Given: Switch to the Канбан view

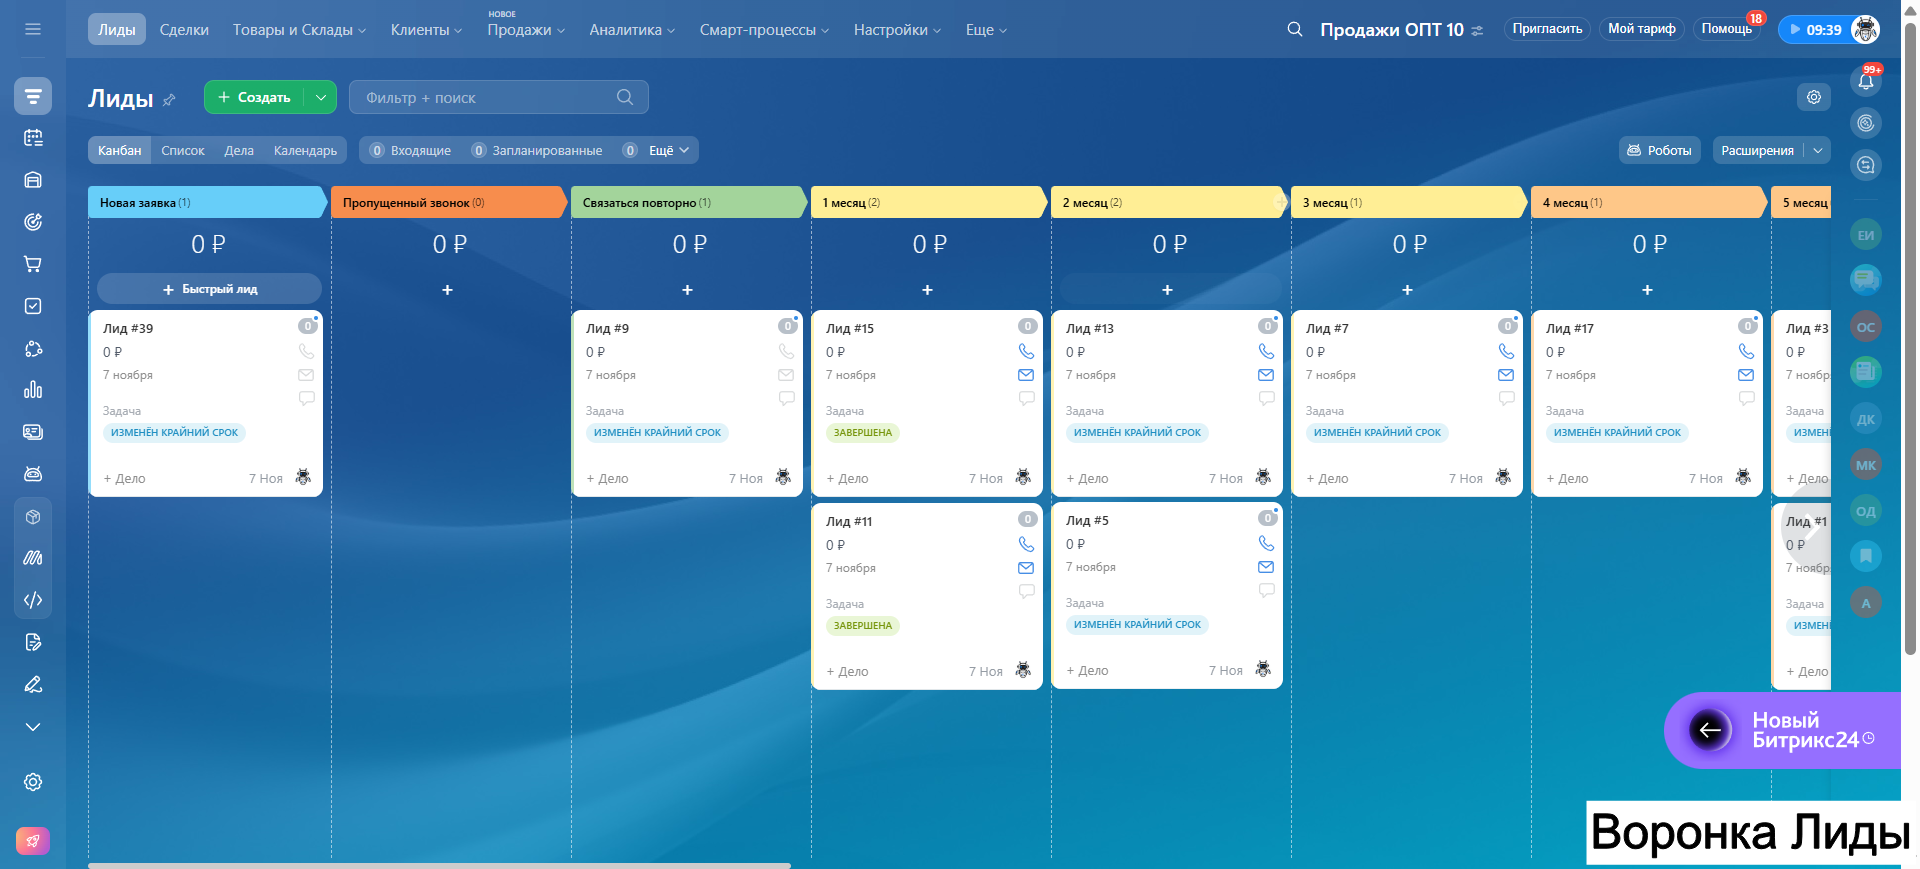Looking at the screenshot, I should [120, 151].
